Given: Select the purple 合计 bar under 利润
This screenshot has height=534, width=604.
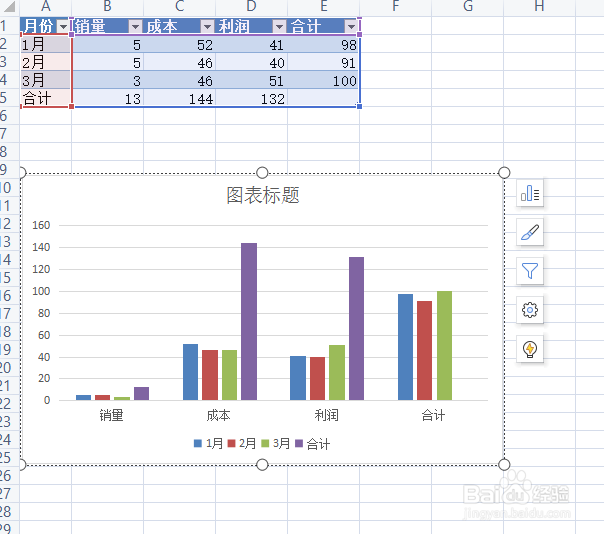Looking at the screenshot, I should pyautogui.click(x=356, y=328).
